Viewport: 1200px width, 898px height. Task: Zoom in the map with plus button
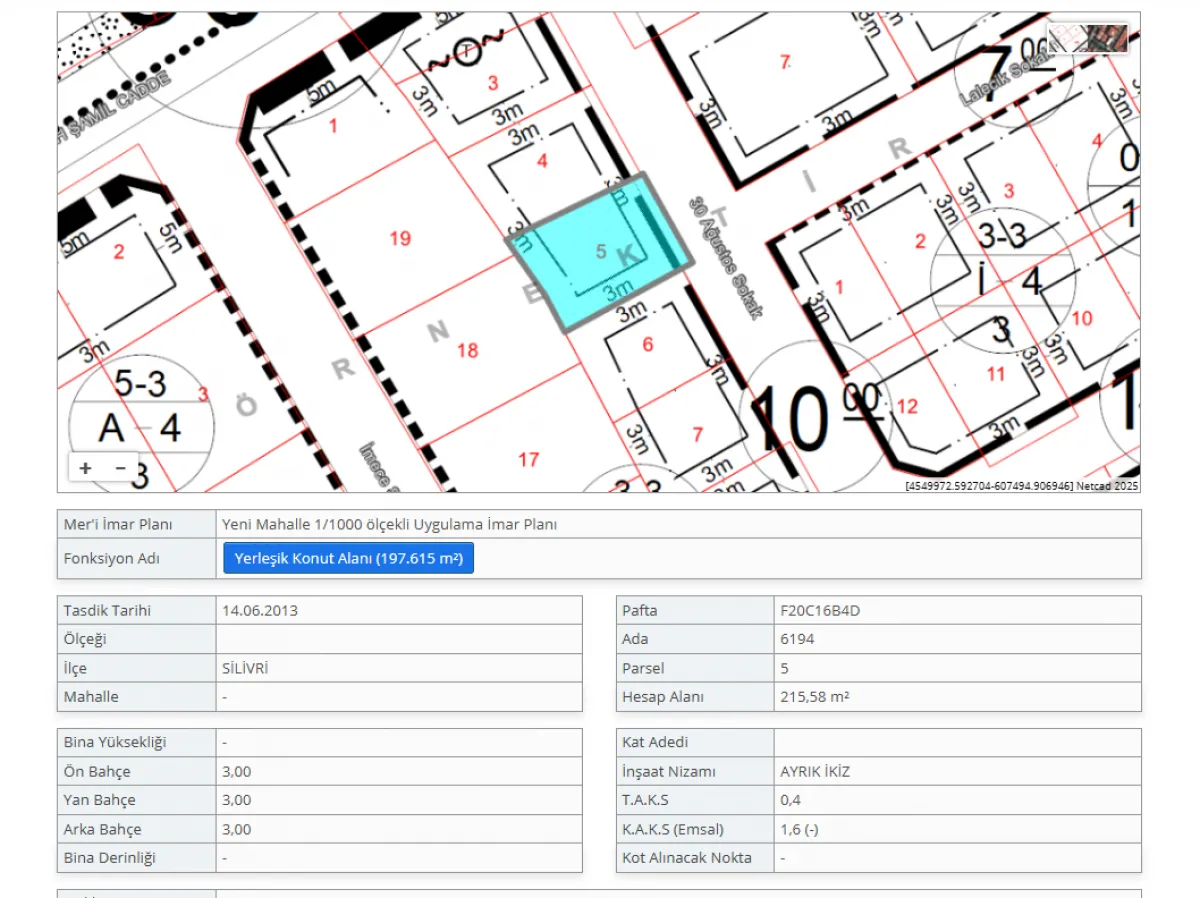click(86, 467)
